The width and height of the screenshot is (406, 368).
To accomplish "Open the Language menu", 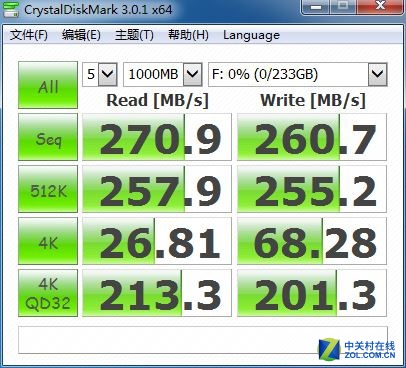I will tap(251, 35).
